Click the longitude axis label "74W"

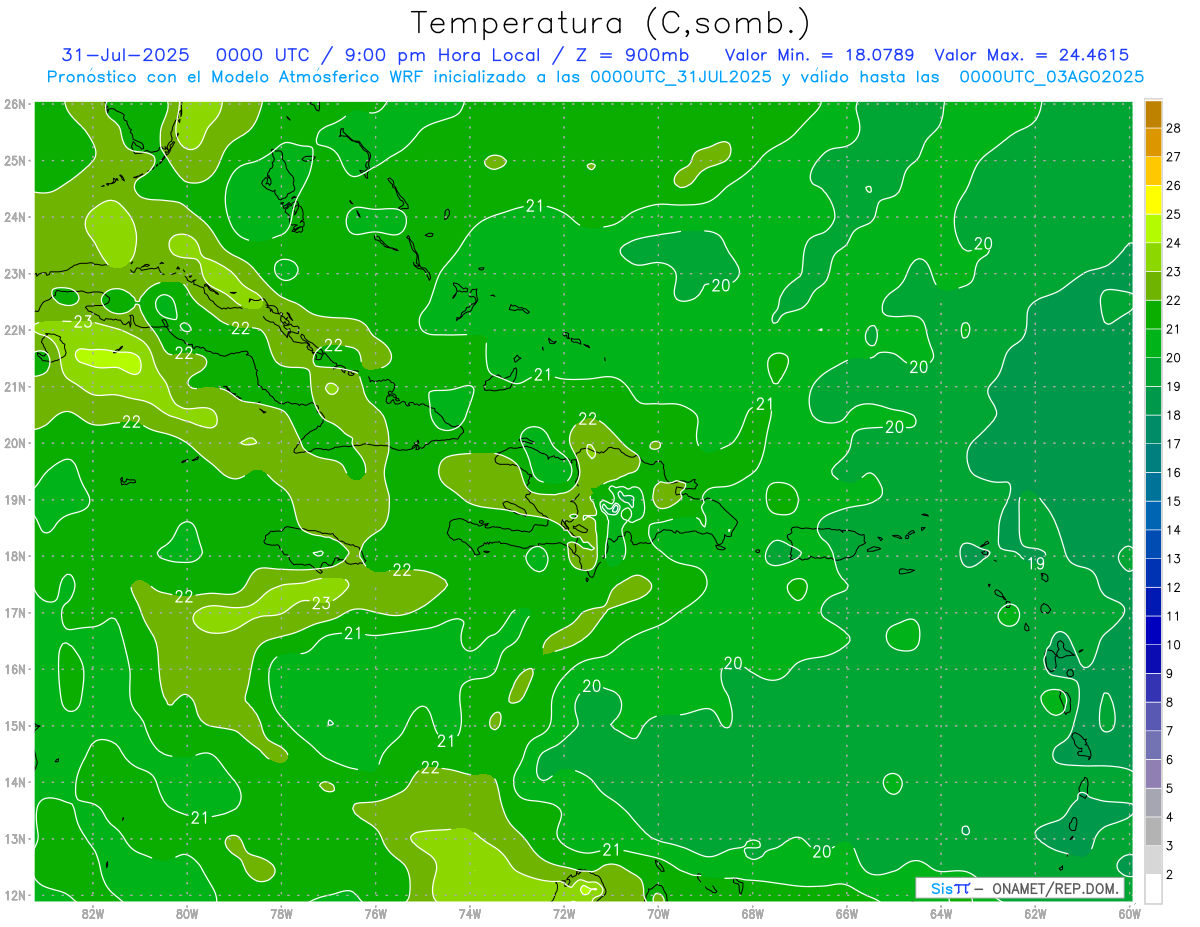point(470,913)
